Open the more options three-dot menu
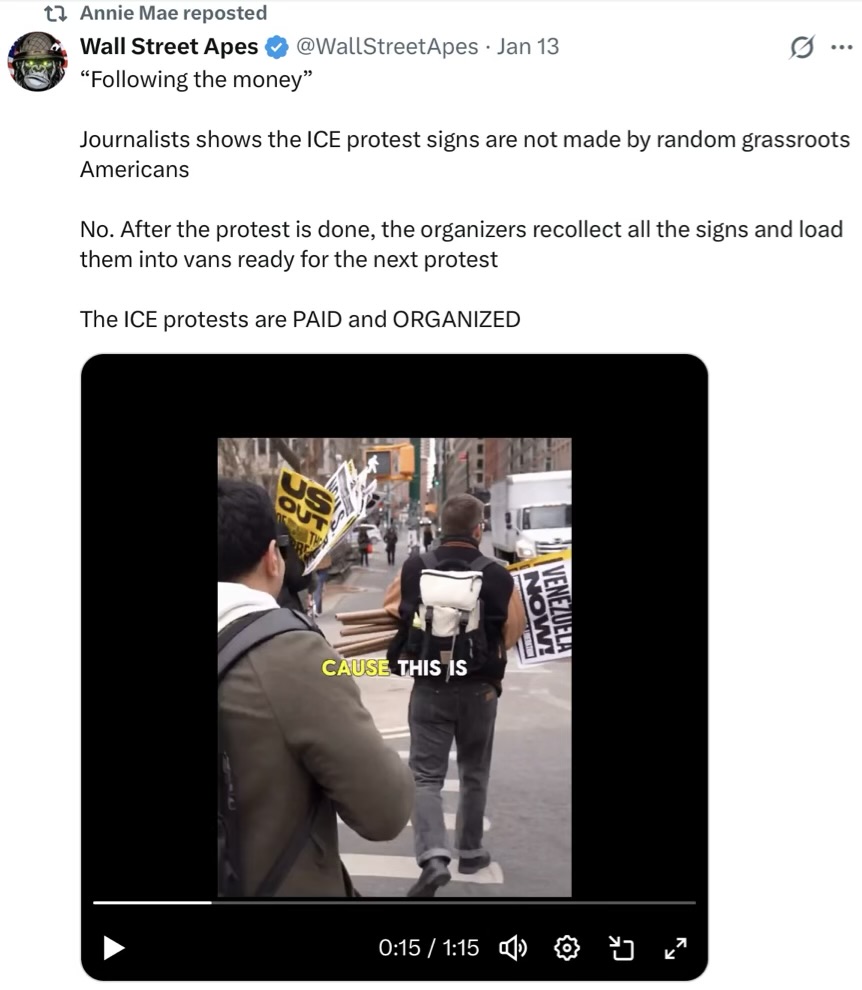This screenshot has width=862, height=990. 842,47
